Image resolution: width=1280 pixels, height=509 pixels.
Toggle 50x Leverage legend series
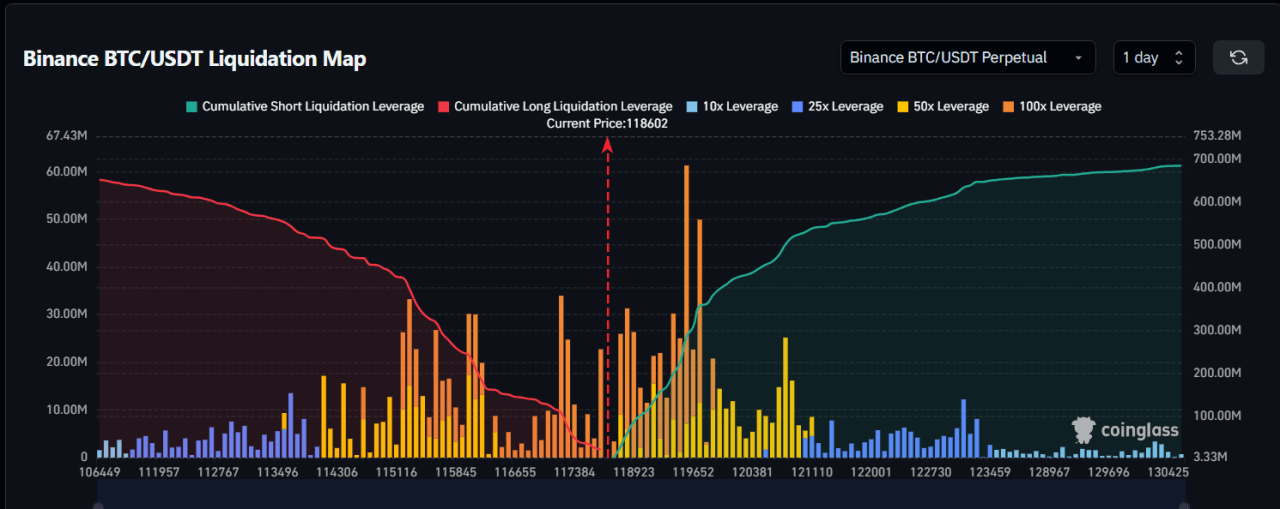coord(943,106)
